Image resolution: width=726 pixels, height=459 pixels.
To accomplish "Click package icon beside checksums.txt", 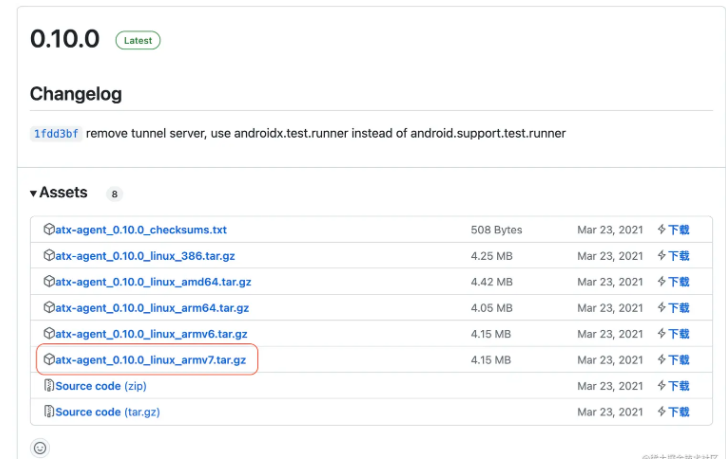I will (49, 229).
